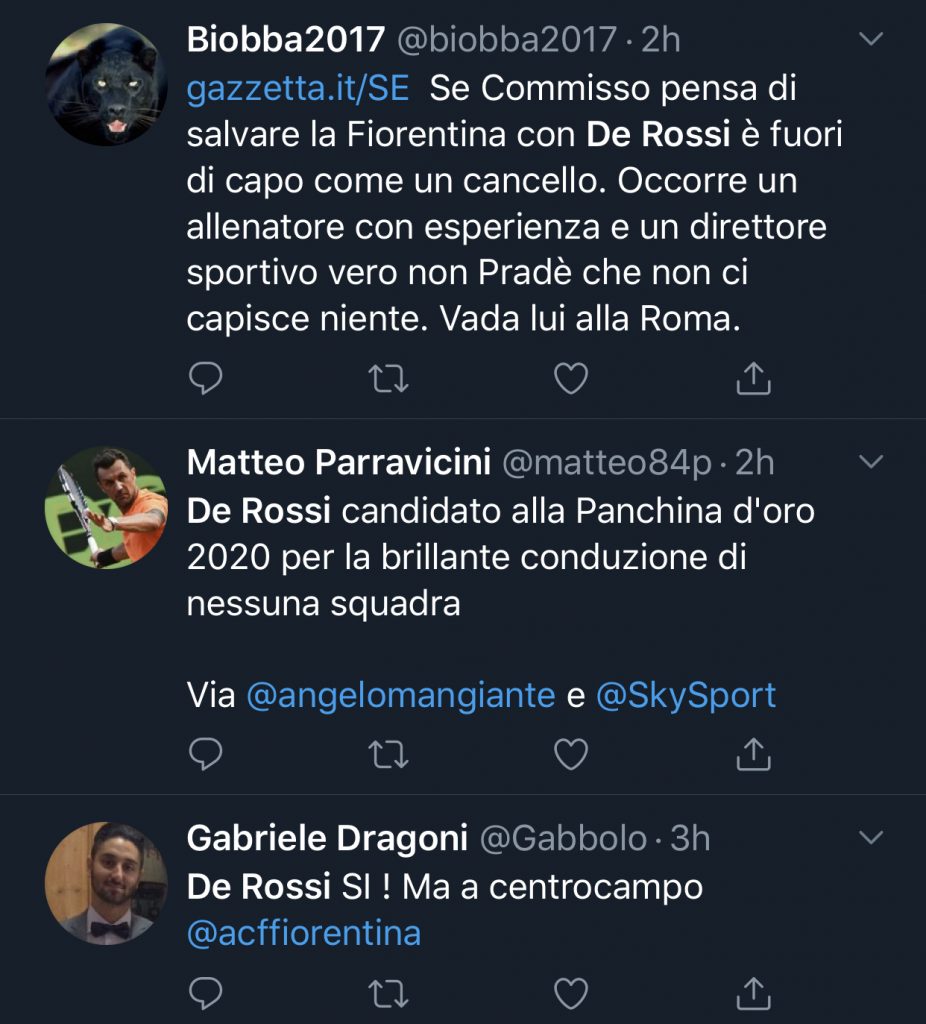Open the @acffiorentina profile mention

(x=304, y=933)
